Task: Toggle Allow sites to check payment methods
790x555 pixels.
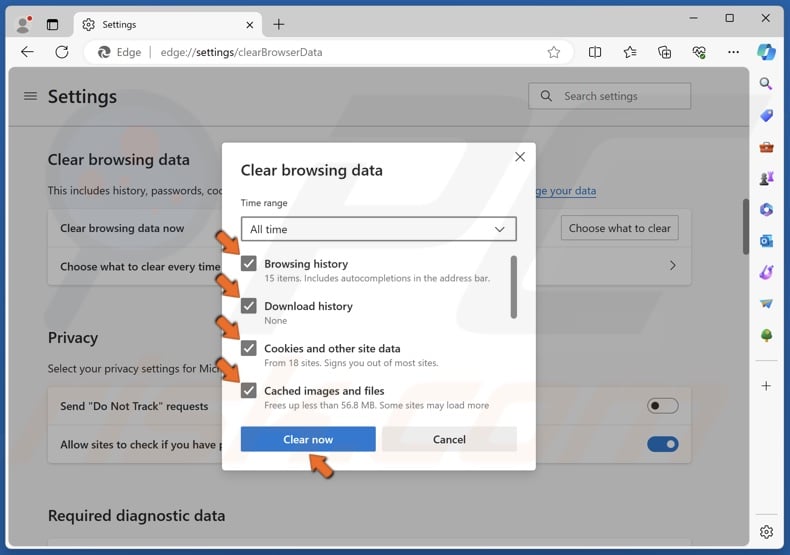Action: click(x=663, y=444)
